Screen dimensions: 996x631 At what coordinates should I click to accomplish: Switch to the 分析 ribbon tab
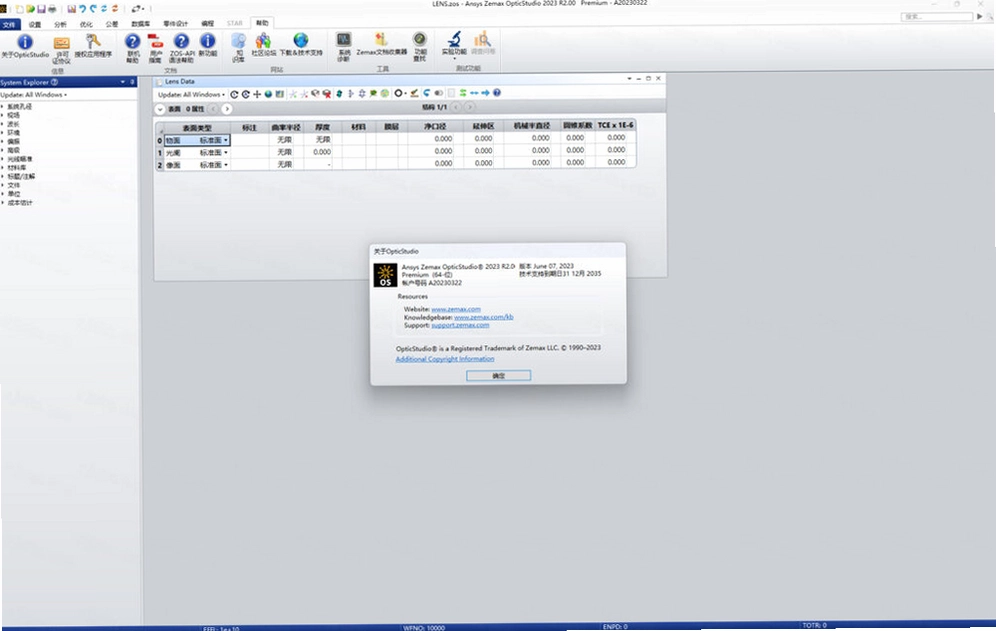tap(60, 25)
